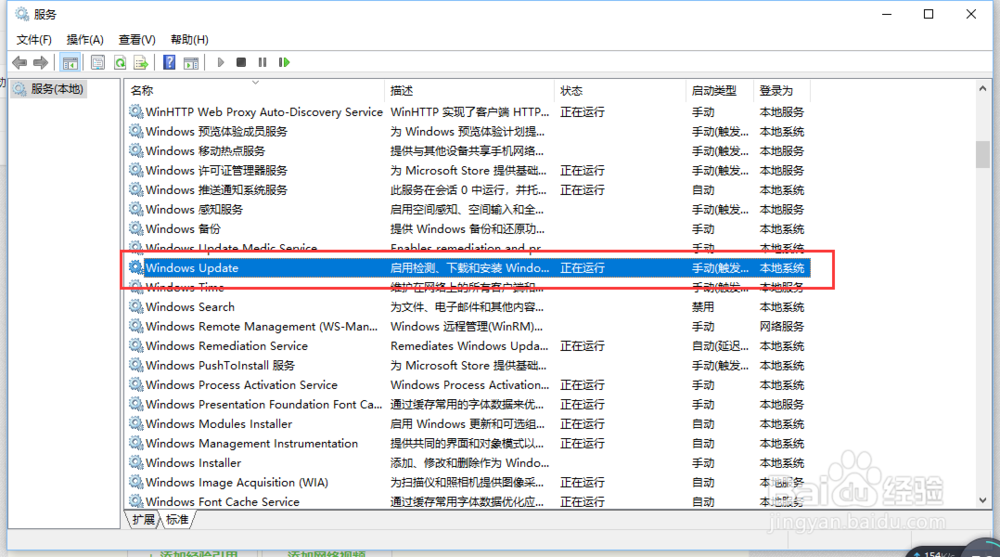Viewport: 1000px width, 557px height.
Task: Click gear icon of Windows PushToInstall 服务
Action: (136, 365)
